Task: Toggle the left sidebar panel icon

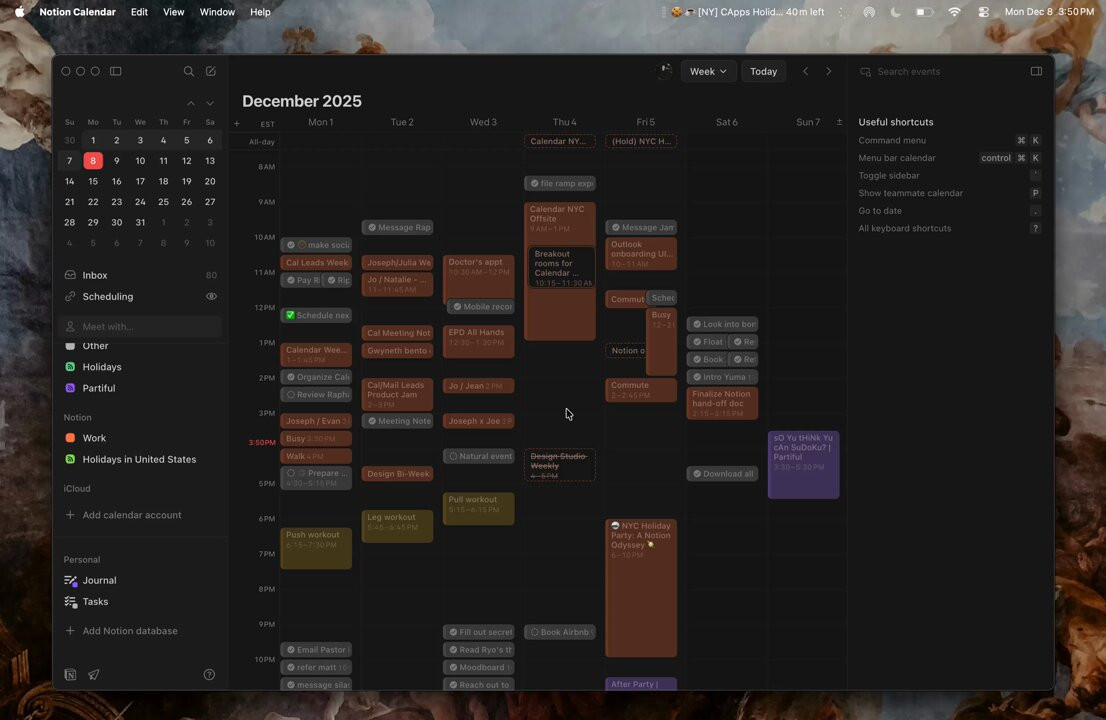Action: tap(116, 71)
